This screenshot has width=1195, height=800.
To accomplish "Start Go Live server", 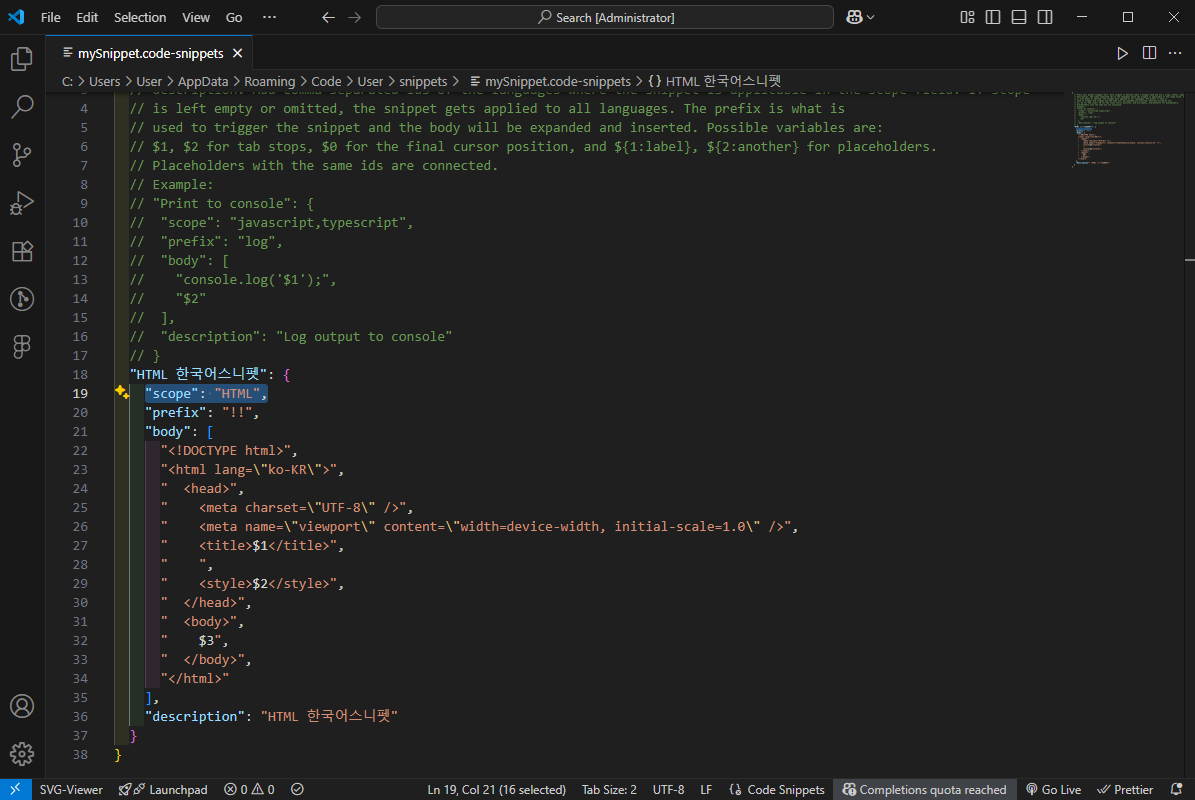I will click(1053, 789).
